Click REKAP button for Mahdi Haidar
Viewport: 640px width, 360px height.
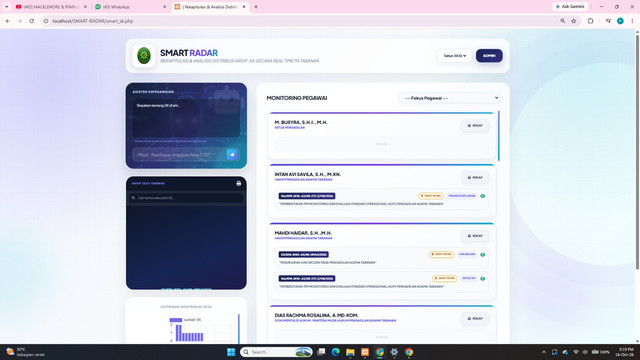pos(475,236)
